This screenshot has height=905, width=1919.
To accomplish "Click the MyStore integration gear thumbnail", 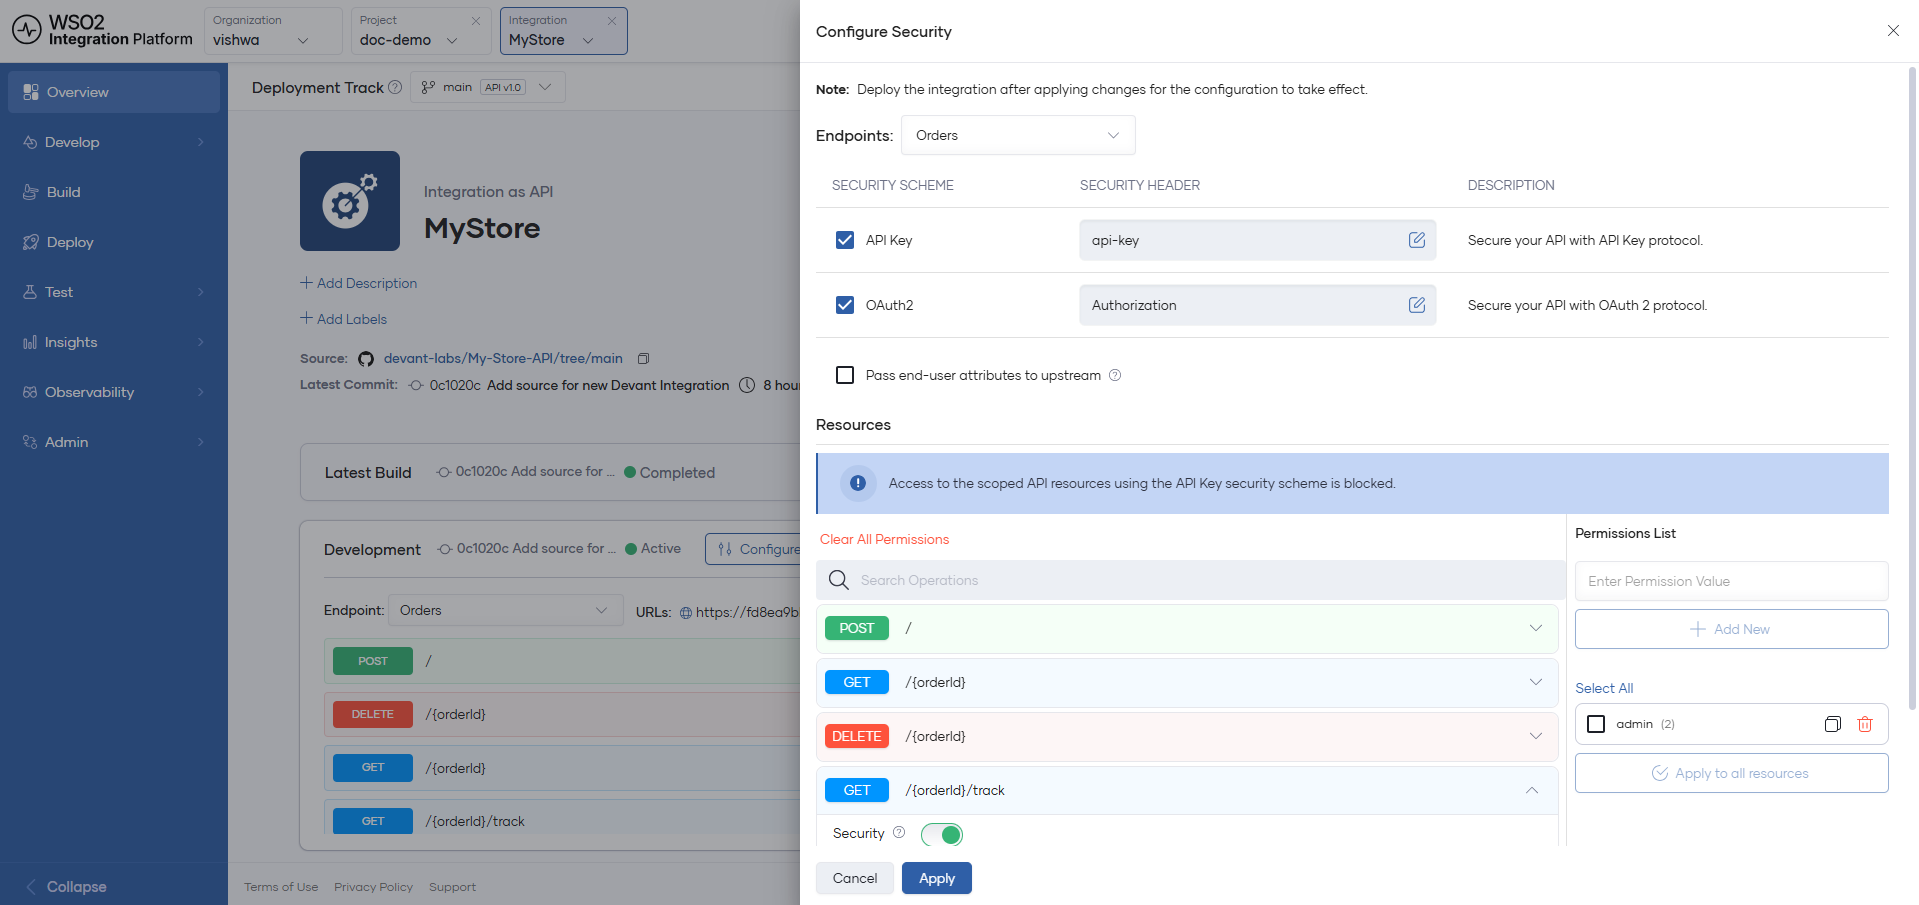I will click(350, 201).
